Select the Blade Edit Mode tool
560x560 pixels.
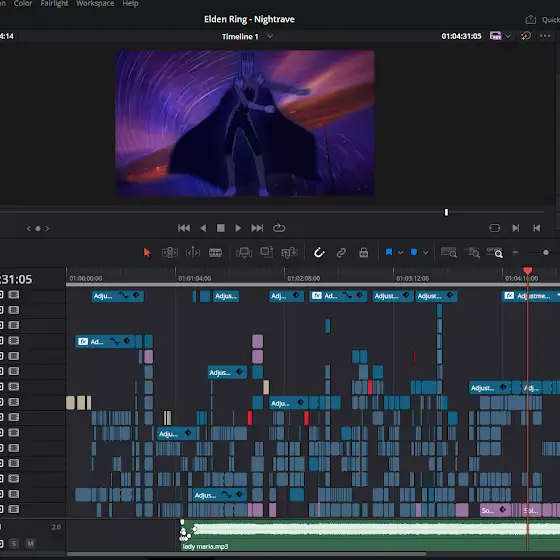(x=215, y=253)
